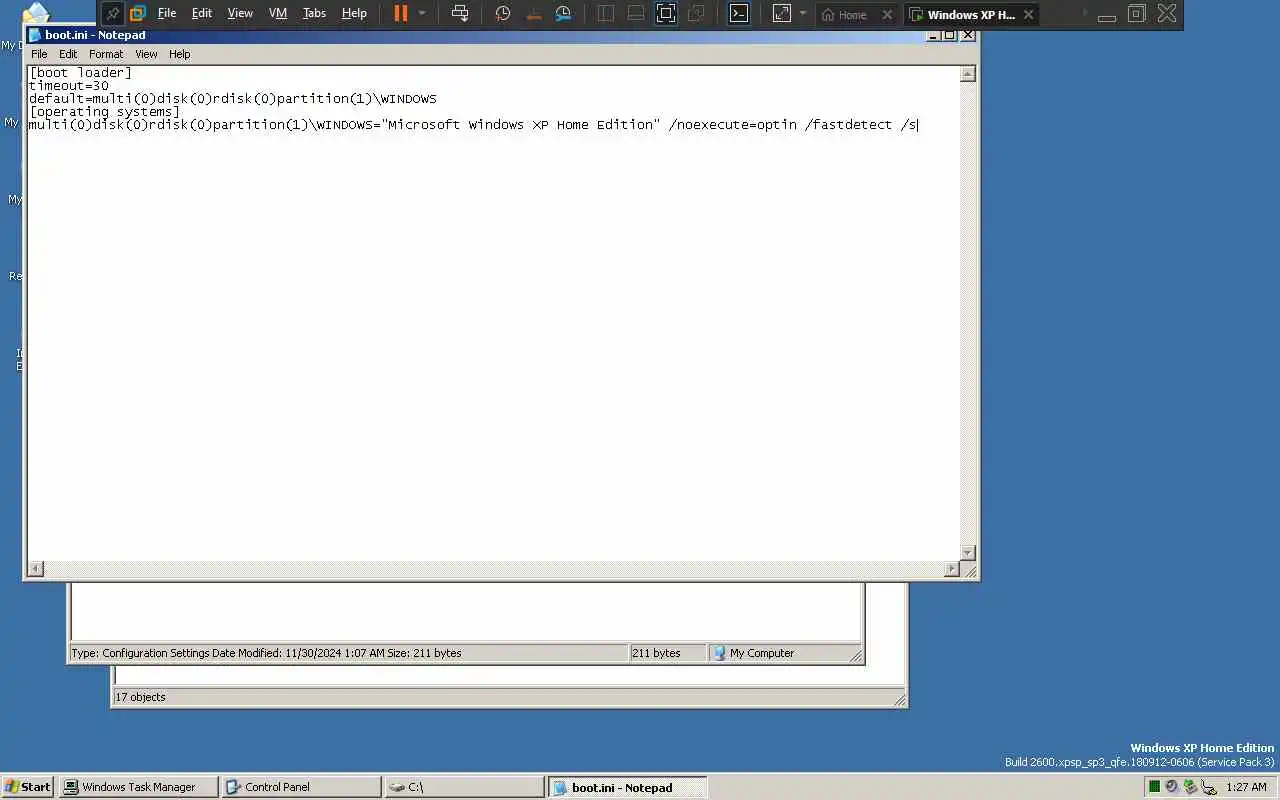Open the VM menu
Screen dimensions: 1280x800
point(278,14)
